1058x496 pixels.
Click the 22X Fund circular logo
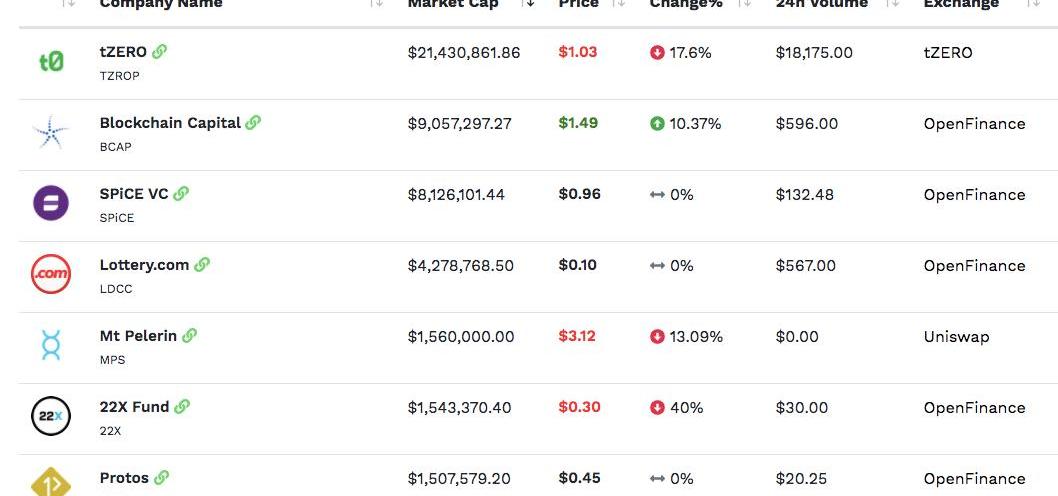(51, 416)
